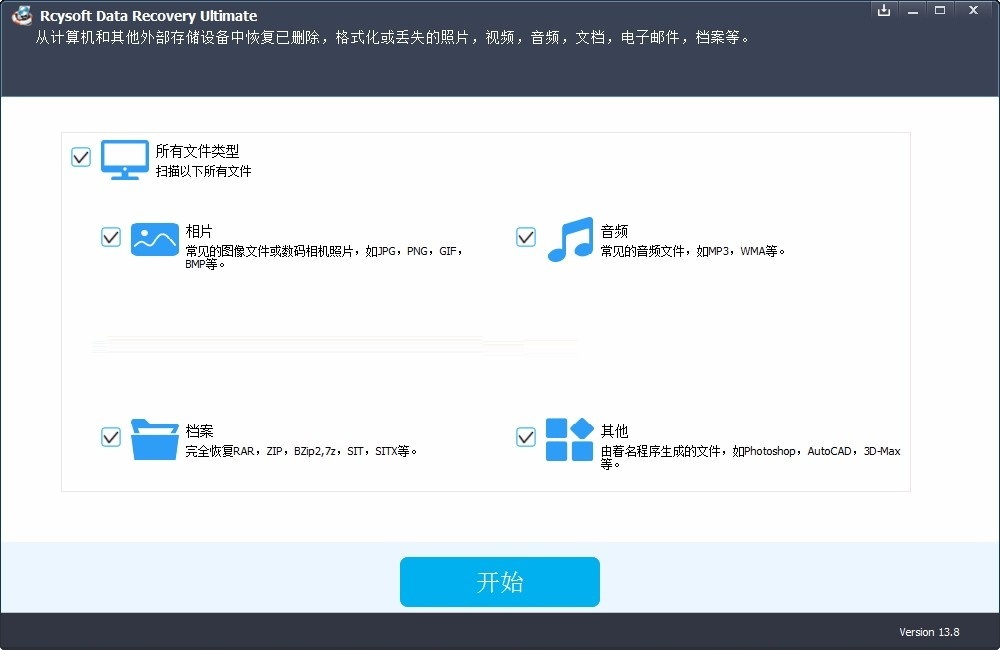1000x650 pixels.
Task: Click the other (其他) blocks icon
Action: tap(570, 439)
